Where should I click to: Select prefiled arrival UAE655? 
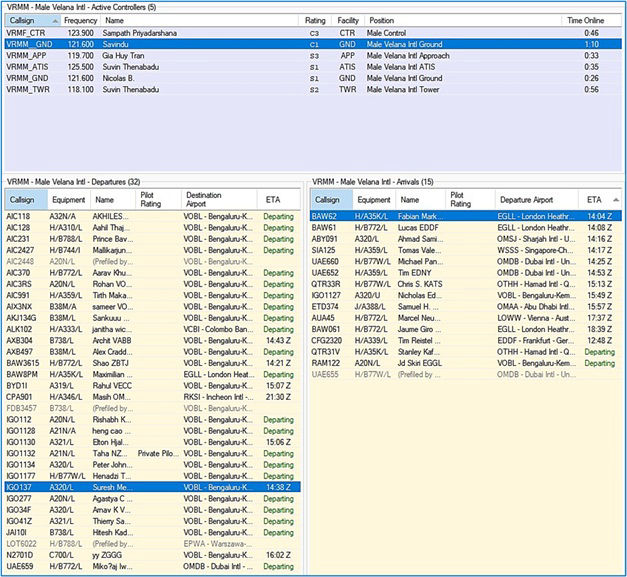[326, 374]
